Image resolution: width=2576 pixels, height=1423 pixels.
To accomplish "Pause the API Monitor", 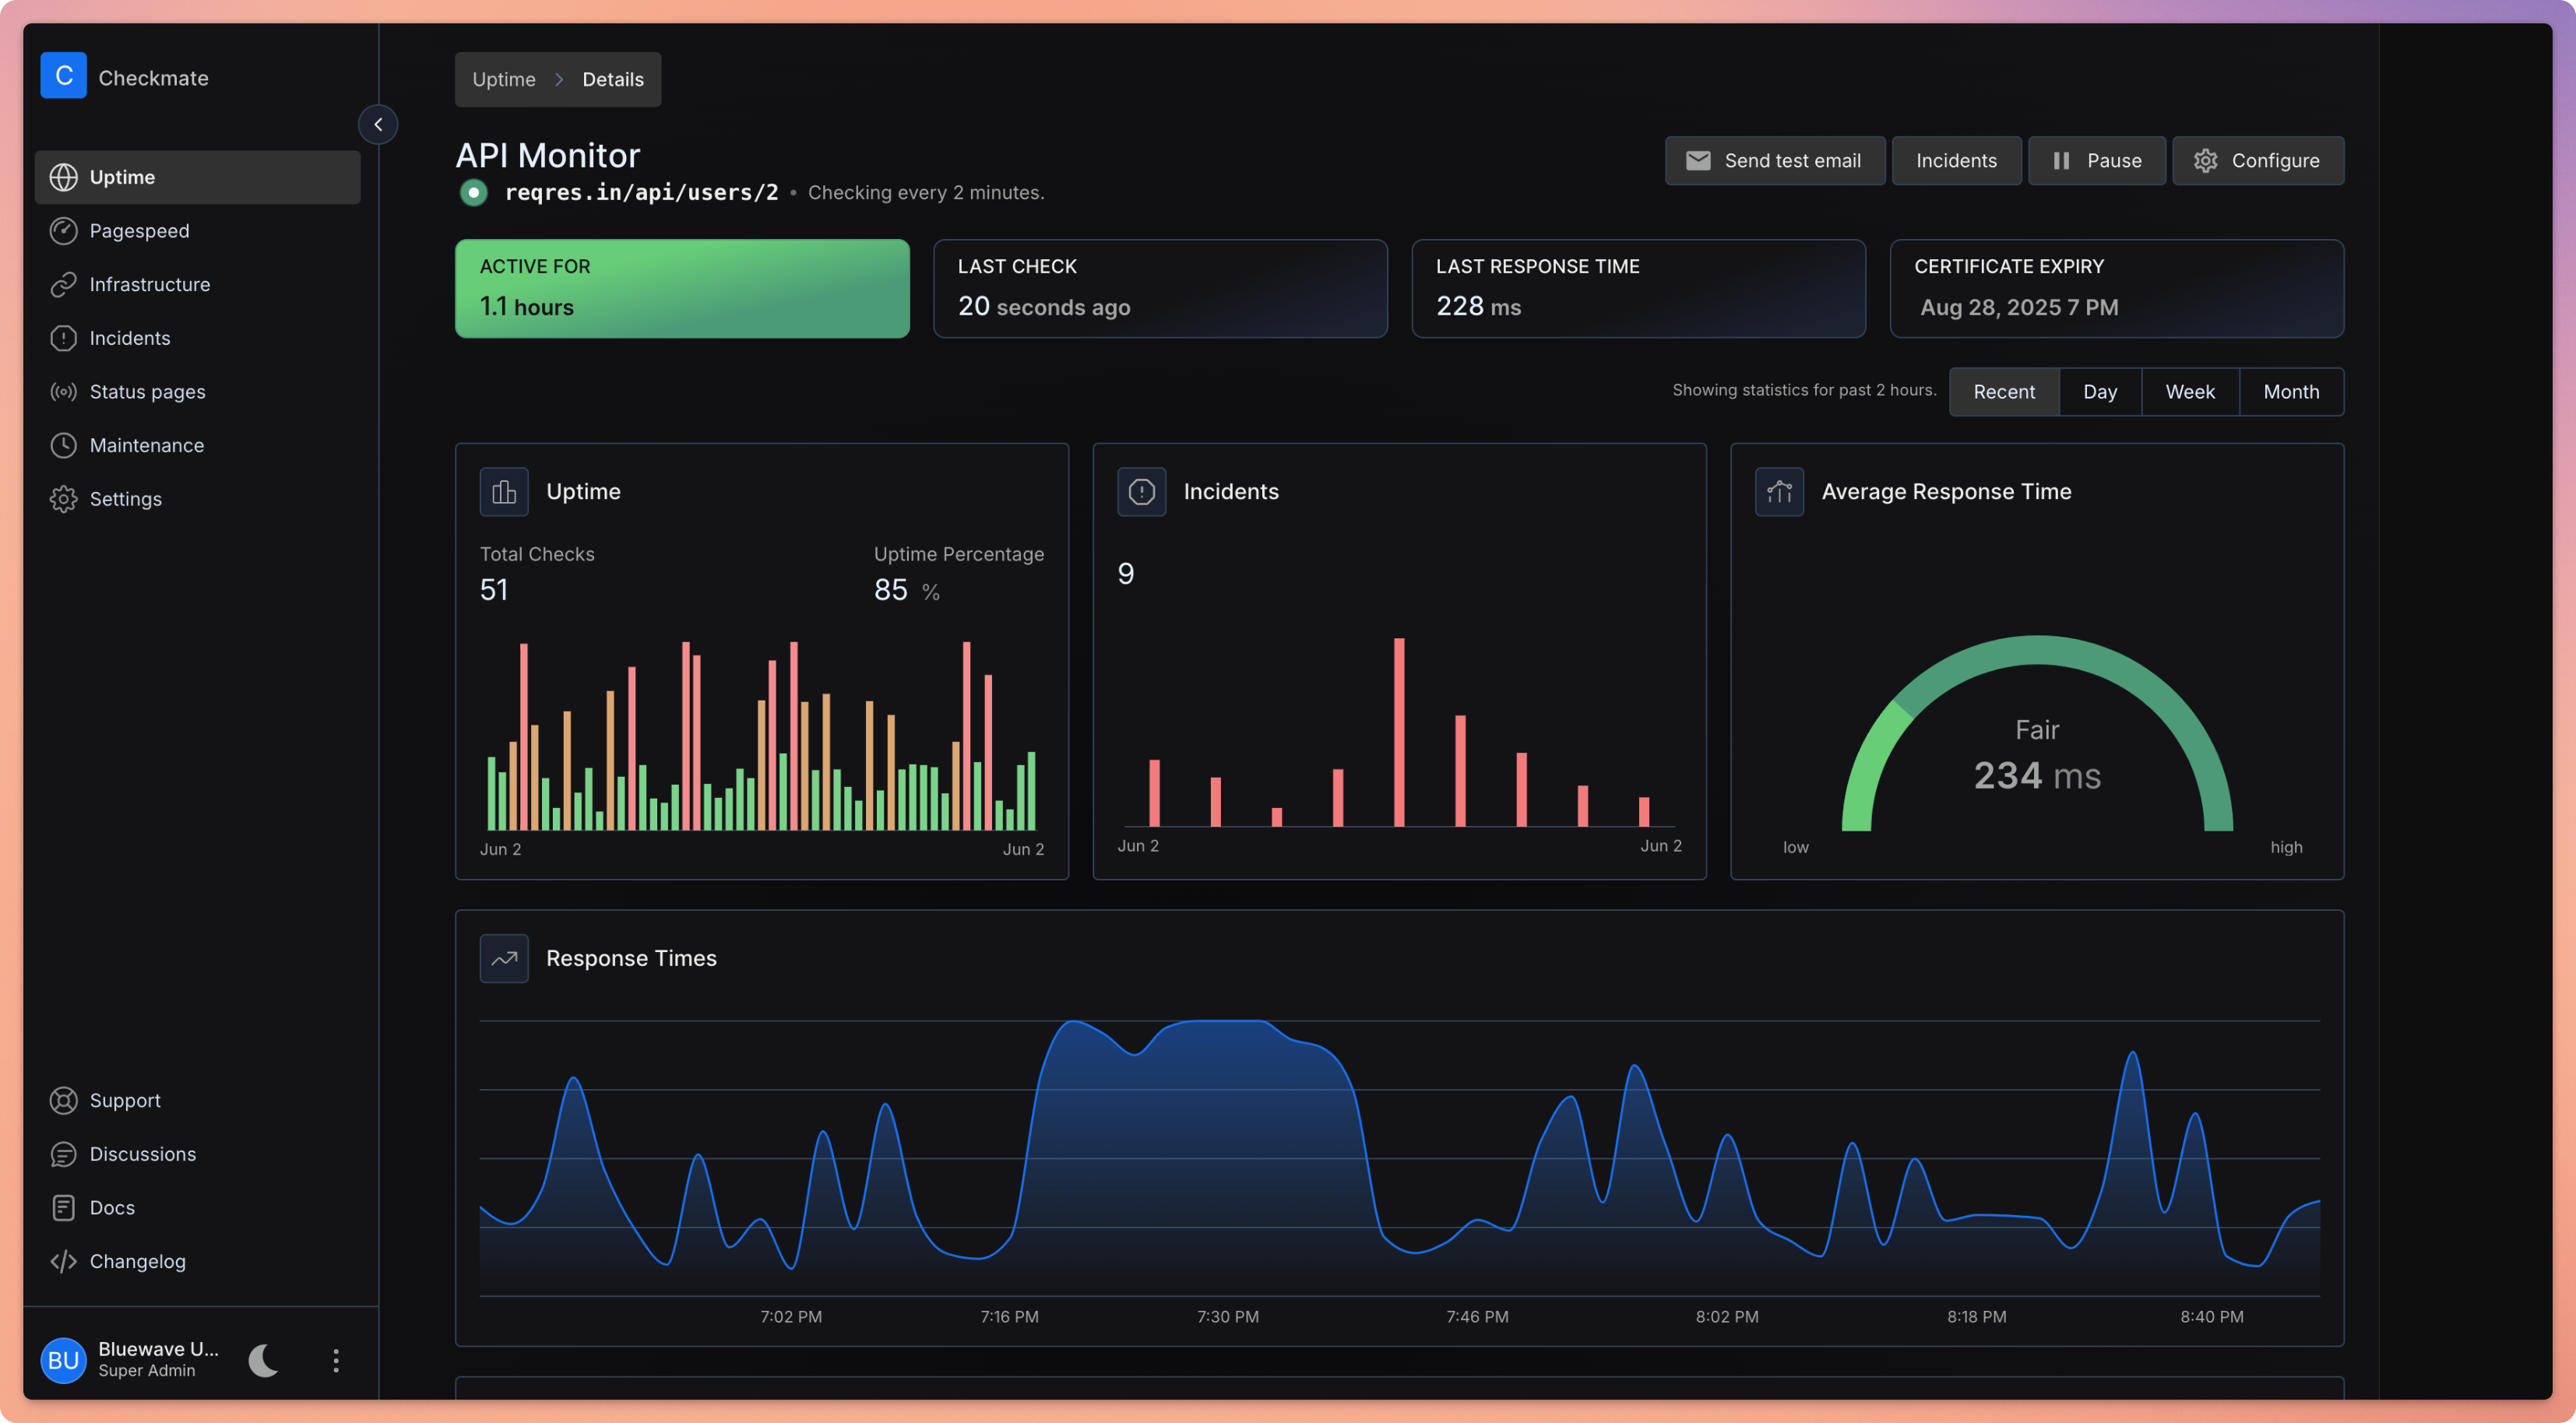I will [x=2096, y=161].
